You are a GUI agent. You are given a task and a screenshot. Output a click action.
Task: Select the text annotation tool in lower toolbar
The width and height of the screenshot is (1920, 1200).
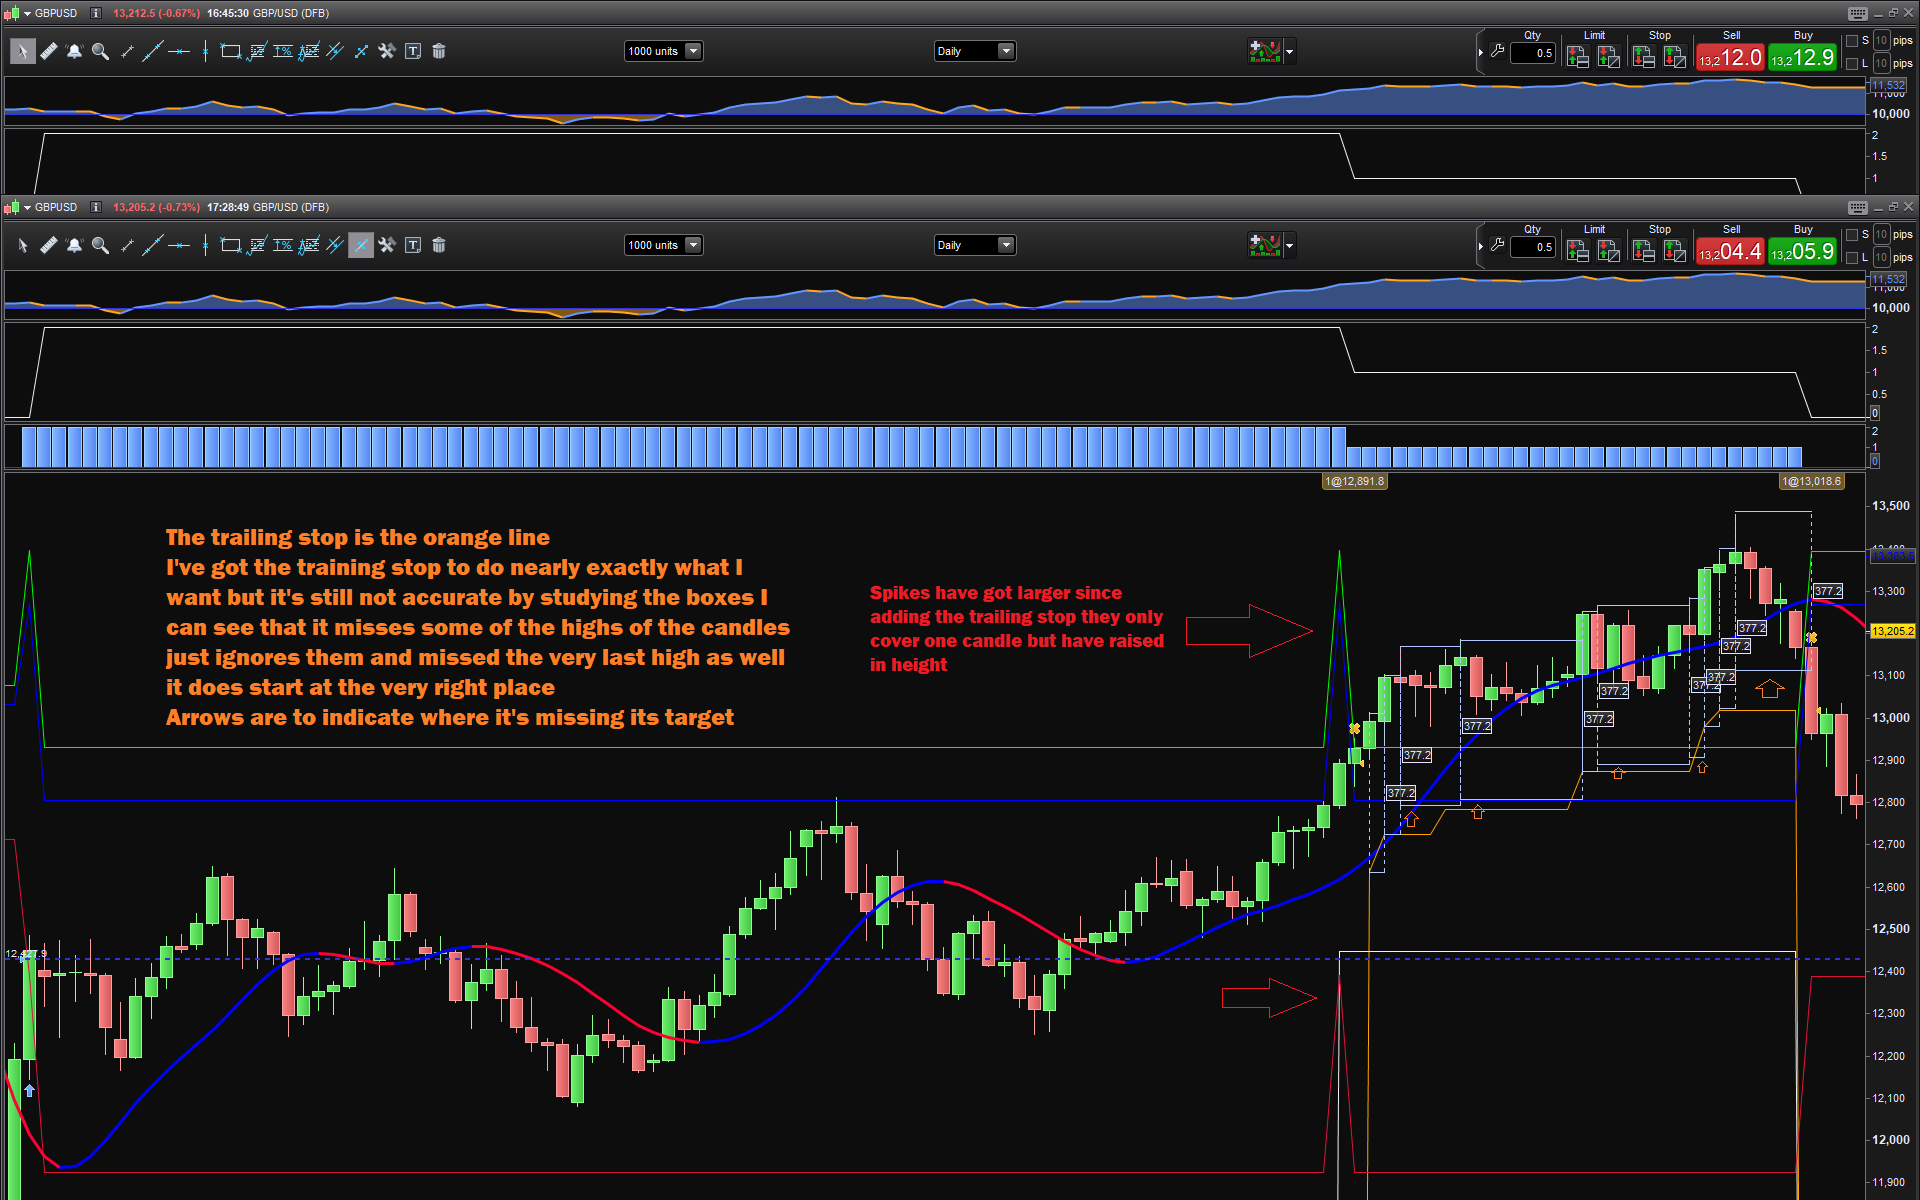pos(413,245)
